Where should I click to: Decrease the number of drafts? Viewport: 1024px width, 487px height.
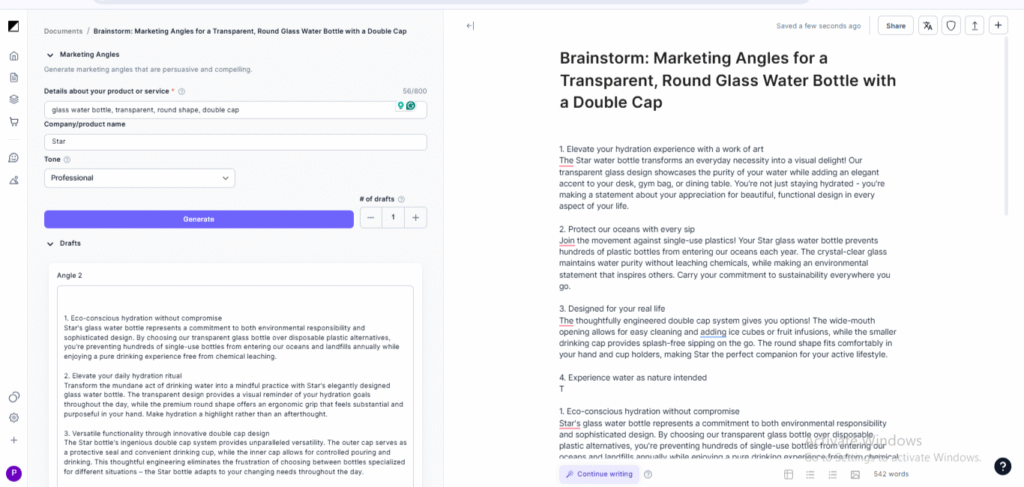pyautogui.click(x=370, y=217)
